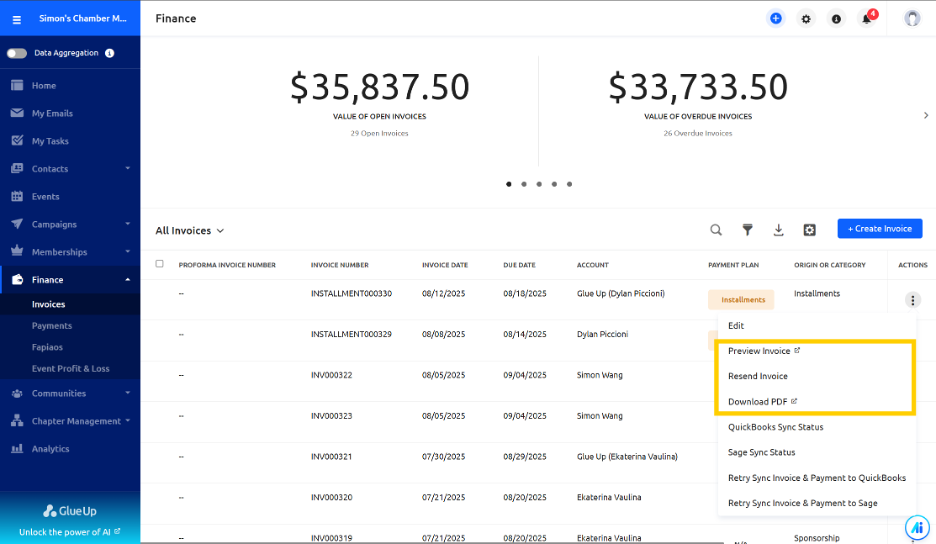Click account Glue Up (Ekaterina Vaulina)
936x544 pixels.
pyautogui.click(x=627, y=457)
